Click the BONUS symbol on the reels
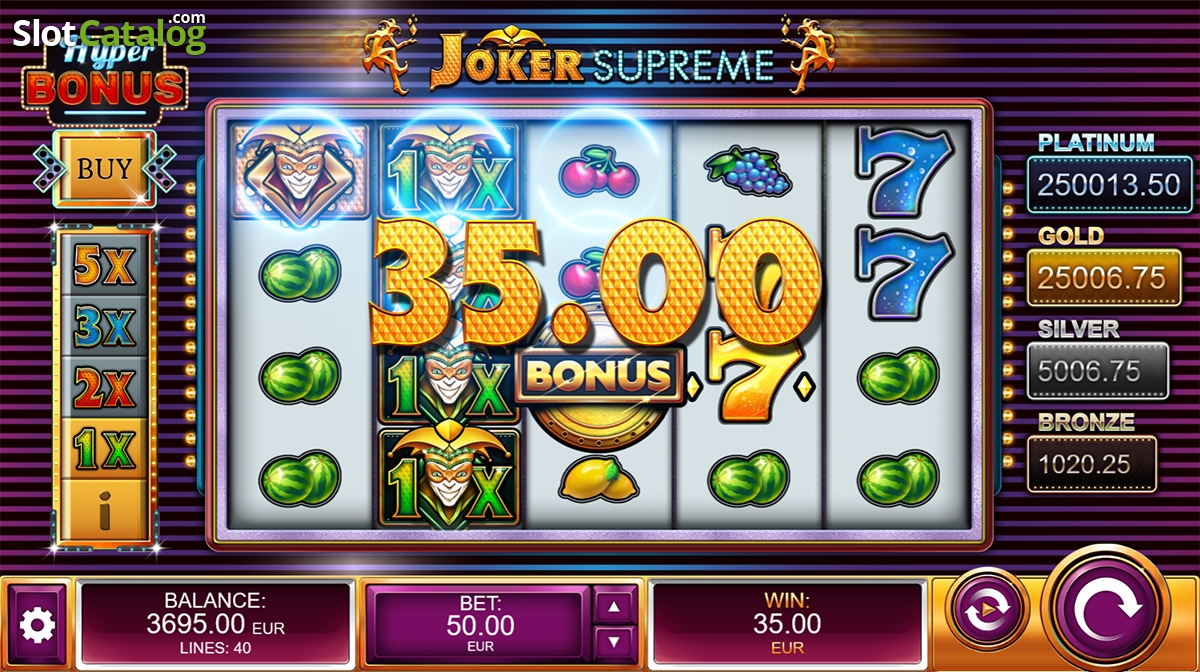The width and height of the screenshot is (1200, 672). [x=598, y=375]
